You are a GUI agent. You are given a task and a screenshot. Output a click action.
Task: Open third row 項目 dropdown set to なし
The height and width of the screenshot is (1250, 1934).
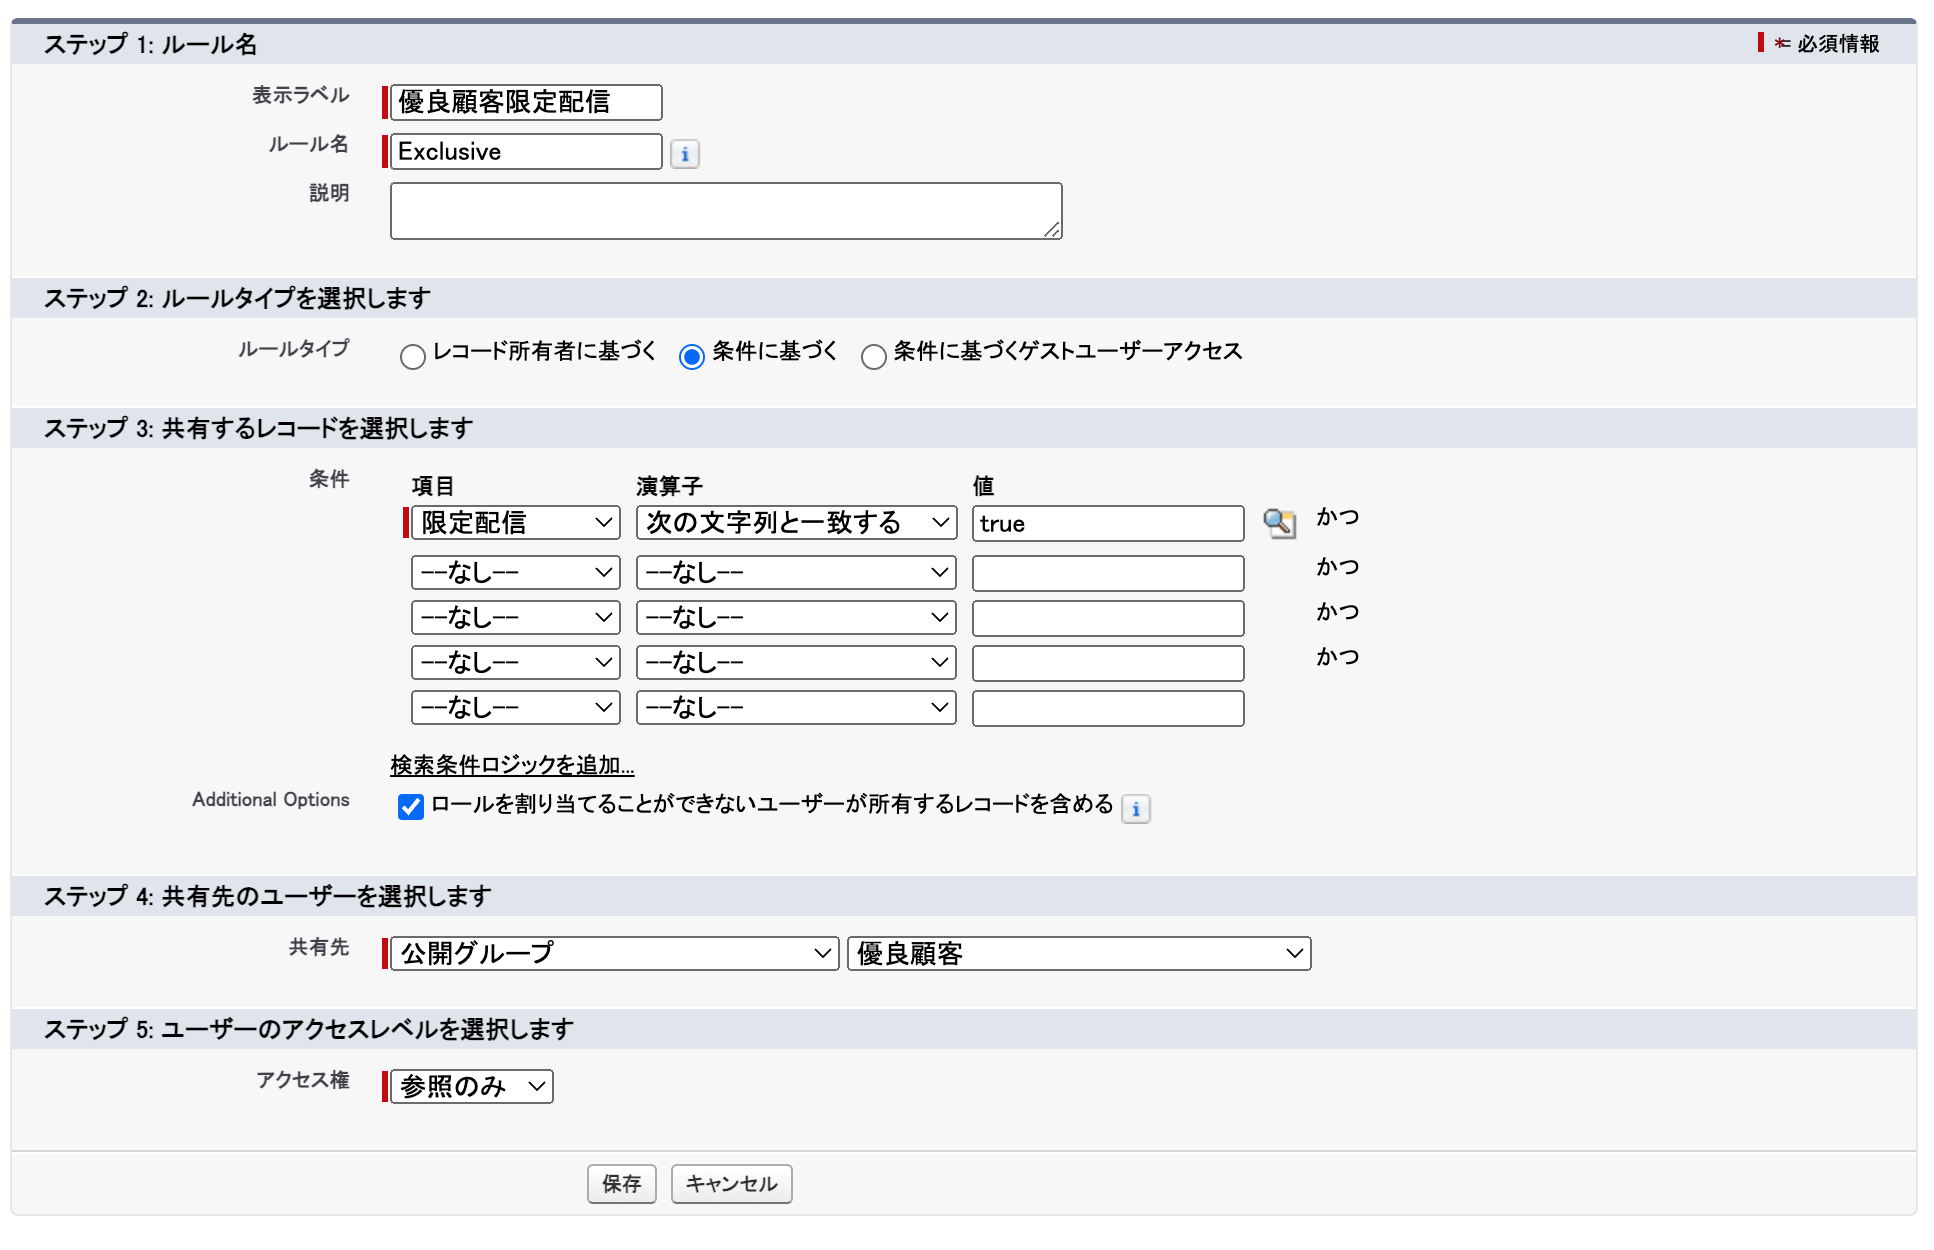tap(516, 618)
